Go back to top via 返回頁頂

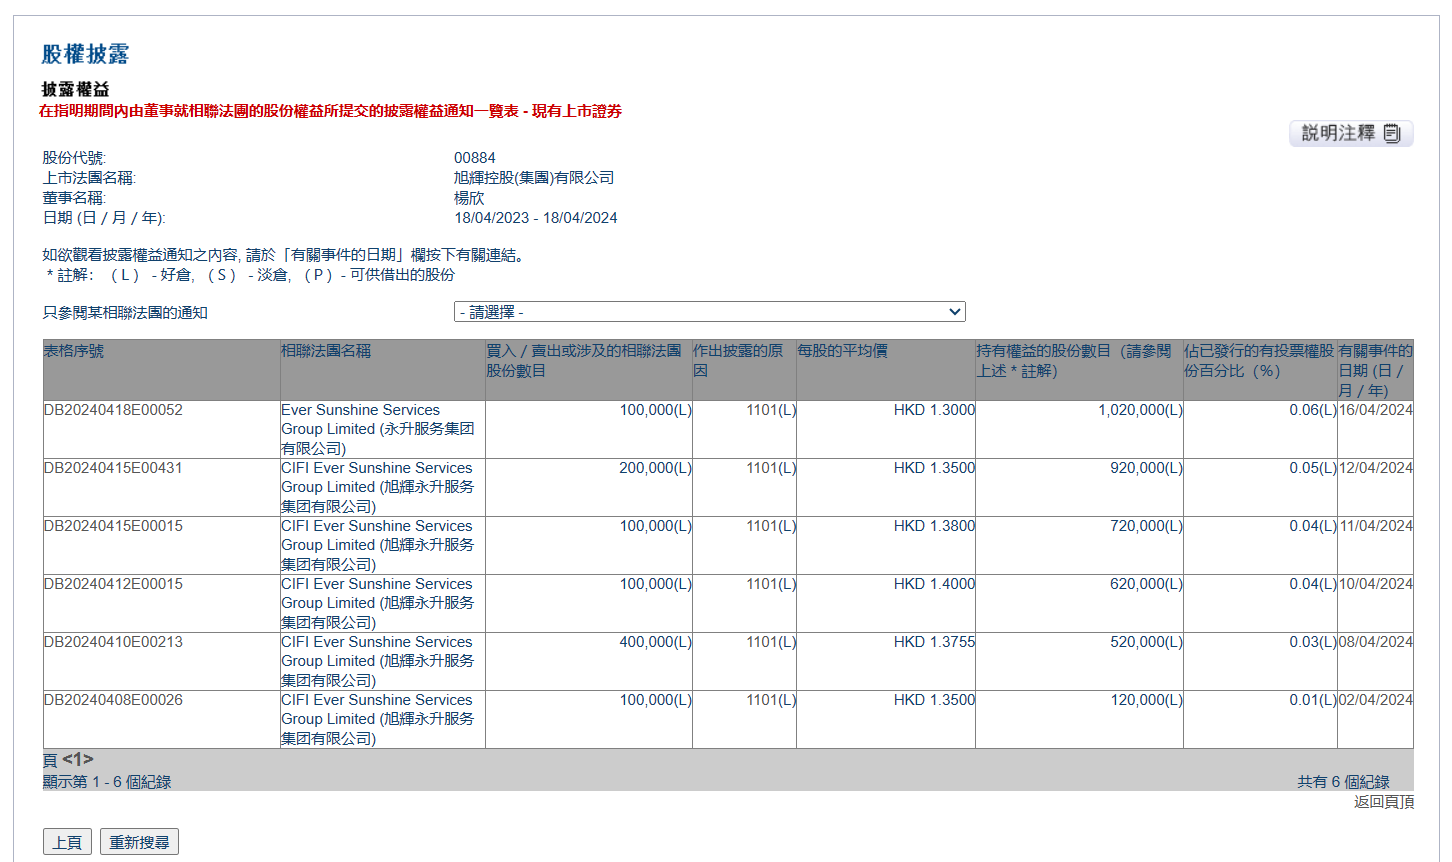tap(1384, 802)
